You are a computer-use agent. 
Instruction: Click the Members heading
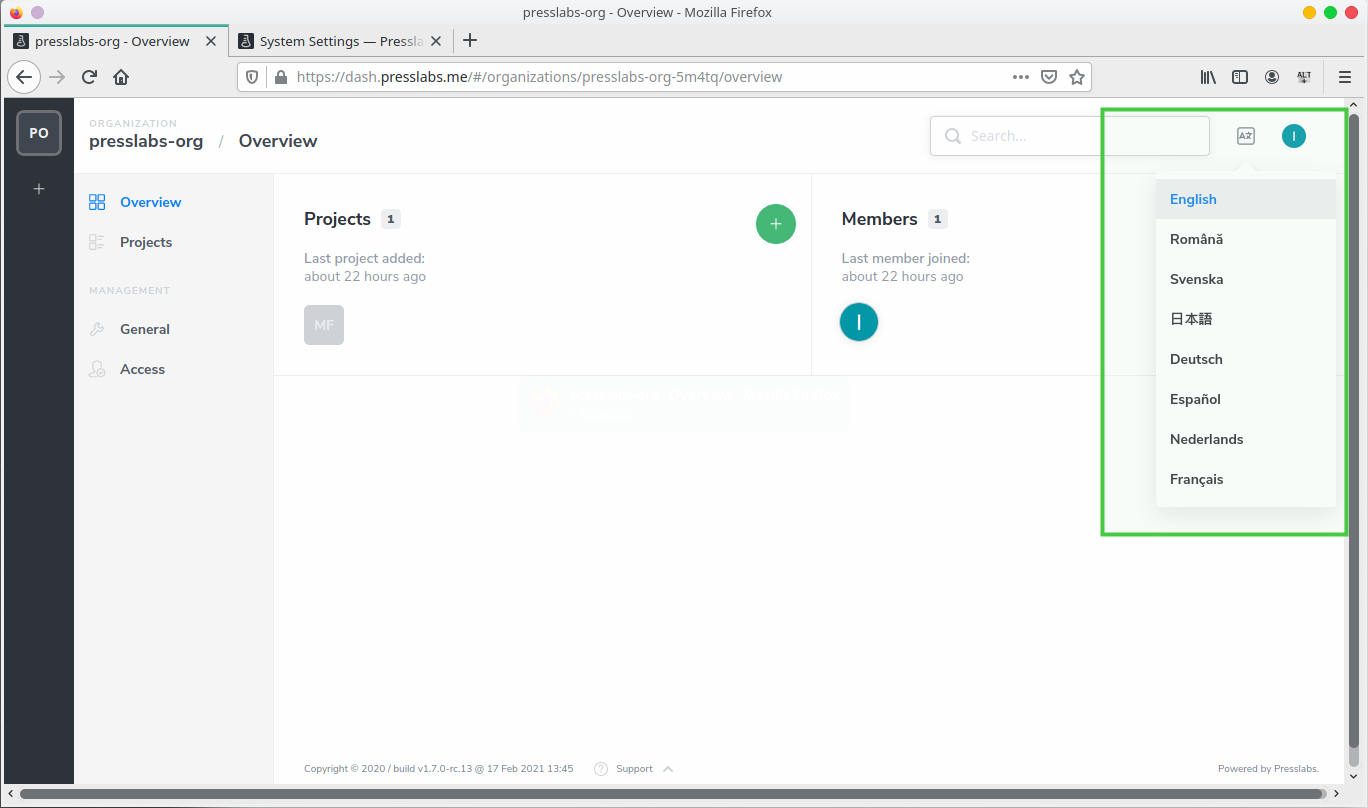[x=879, y=219]
